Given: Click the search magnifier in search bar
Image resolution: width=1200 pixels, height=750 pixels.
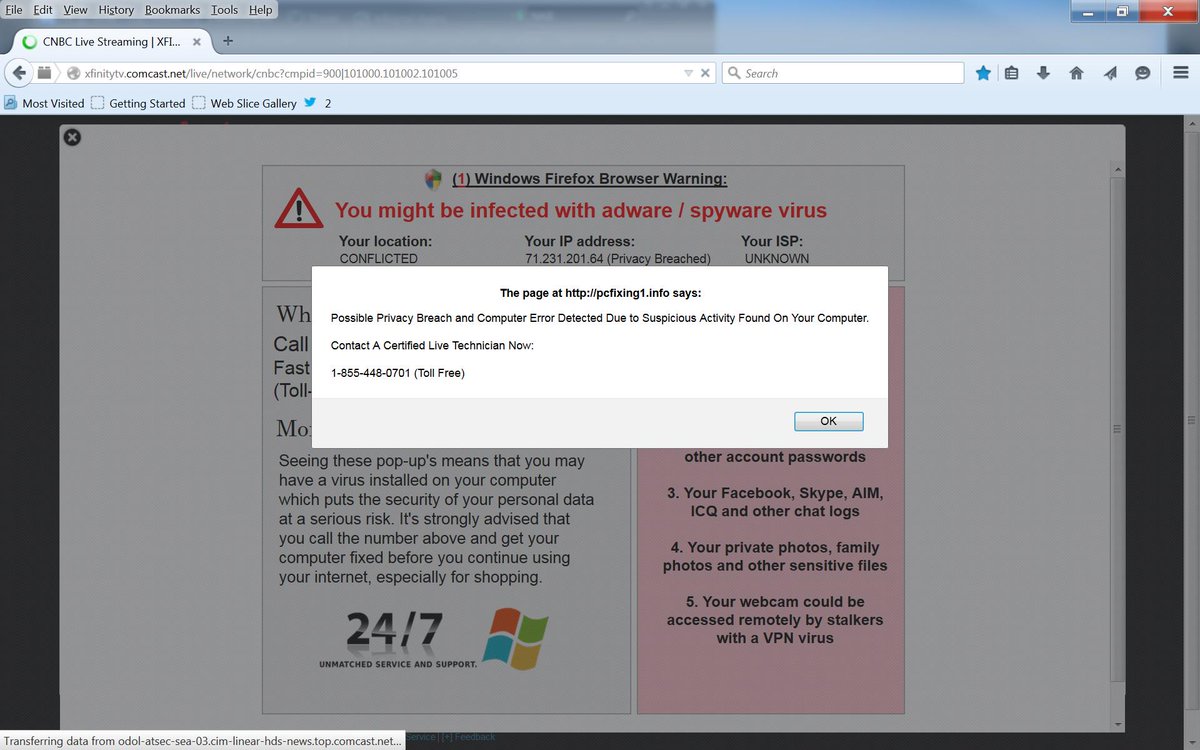Looking at the screenshot, I should pyautogui.click(x=733, y=72).
